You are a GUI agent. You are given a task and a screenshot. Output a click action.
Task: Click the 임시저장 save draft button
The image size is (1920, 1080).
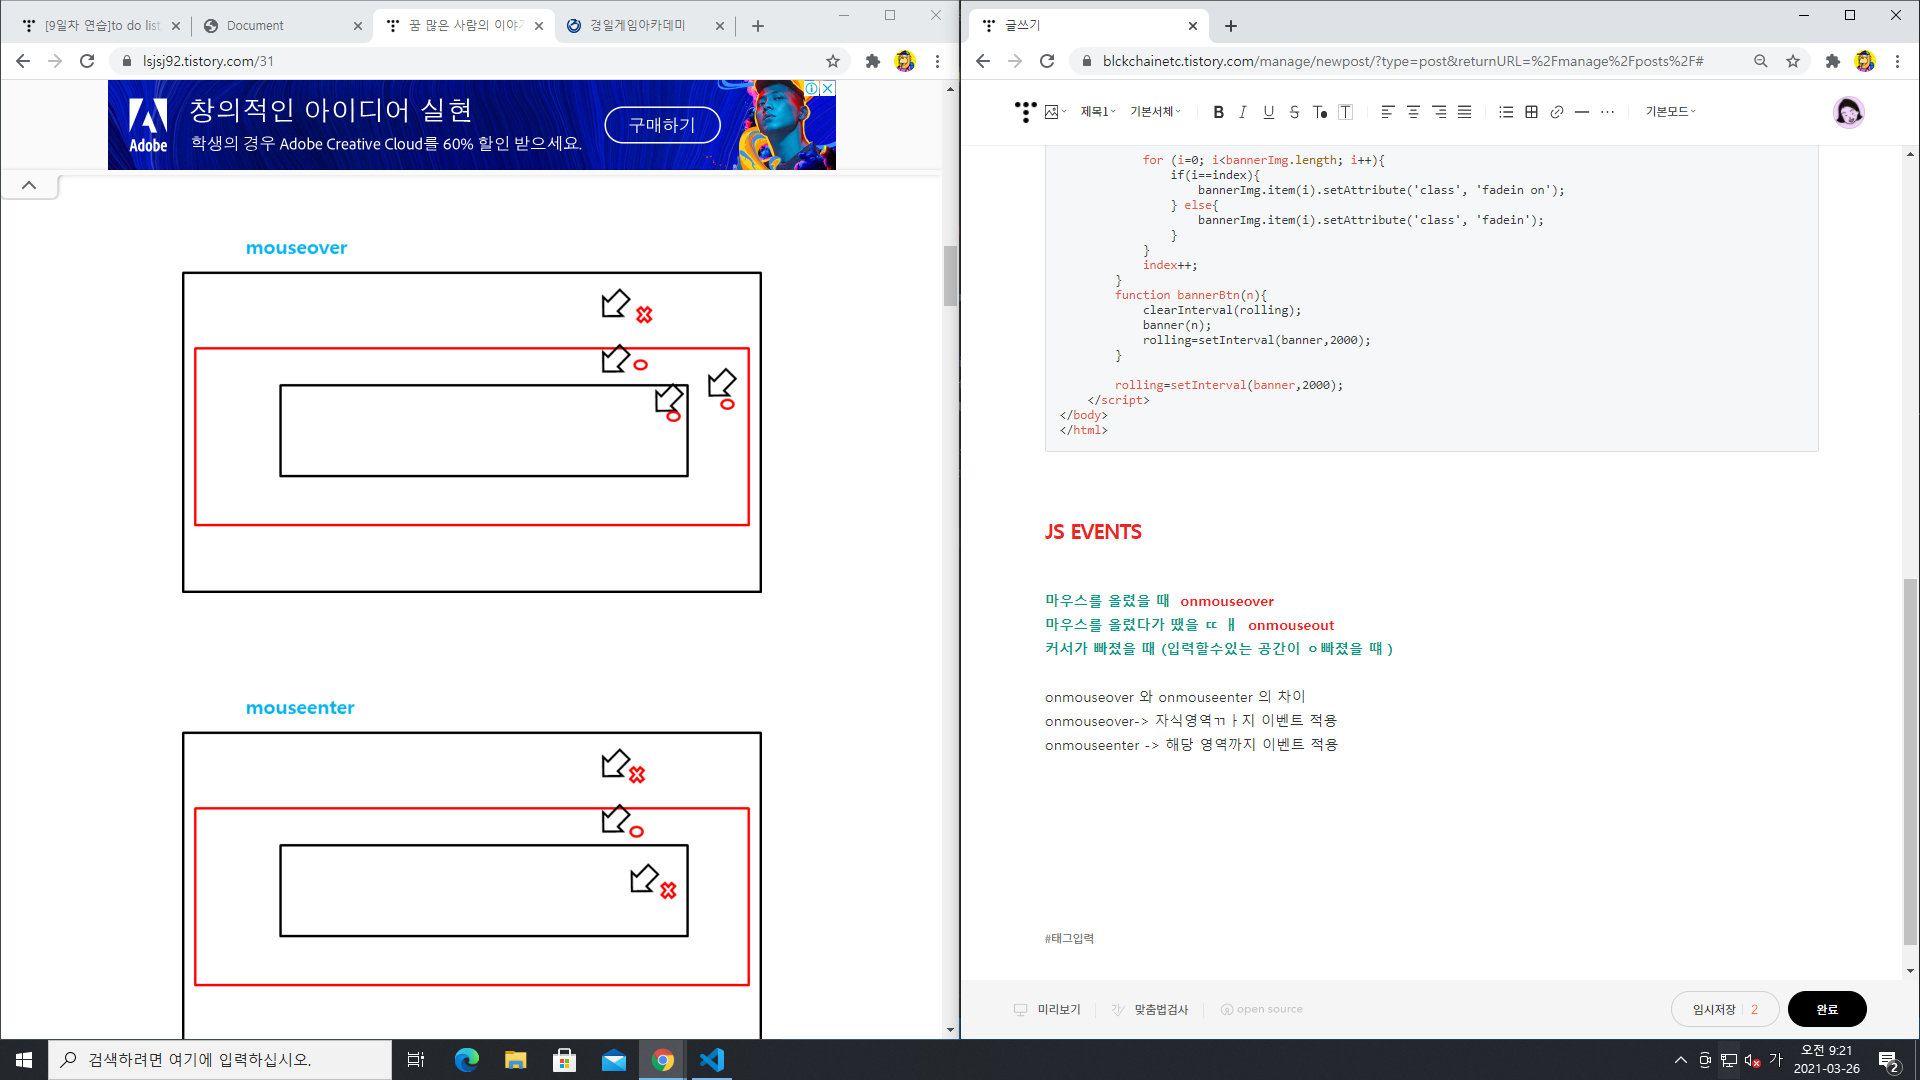tap(1713, 1009)
